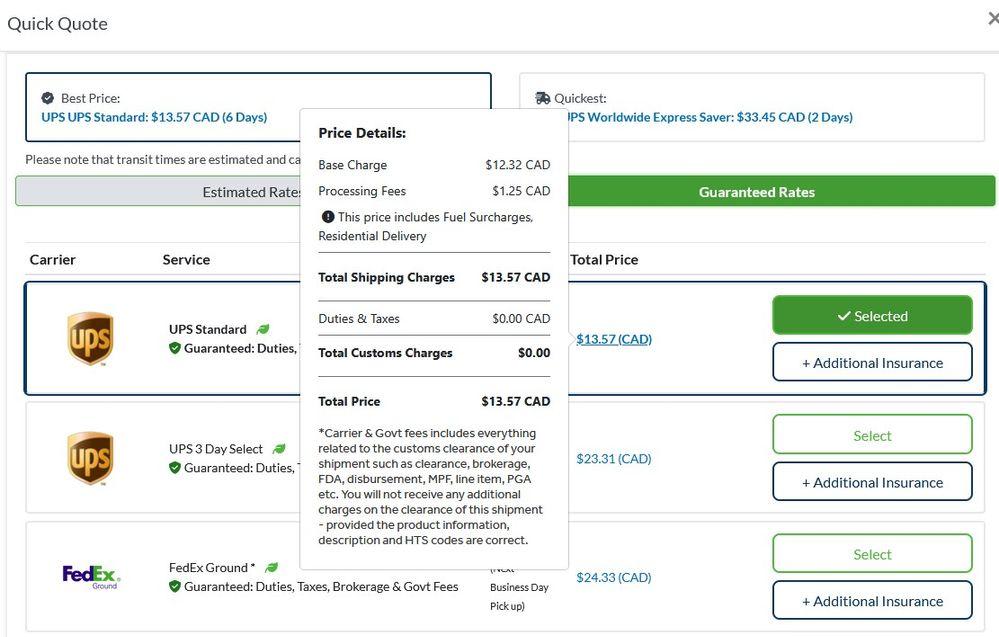This screenshot has height=637, width=999.
Task: Click the guaranteed shield icon under UPS Standard
Action: coord(175,348)
